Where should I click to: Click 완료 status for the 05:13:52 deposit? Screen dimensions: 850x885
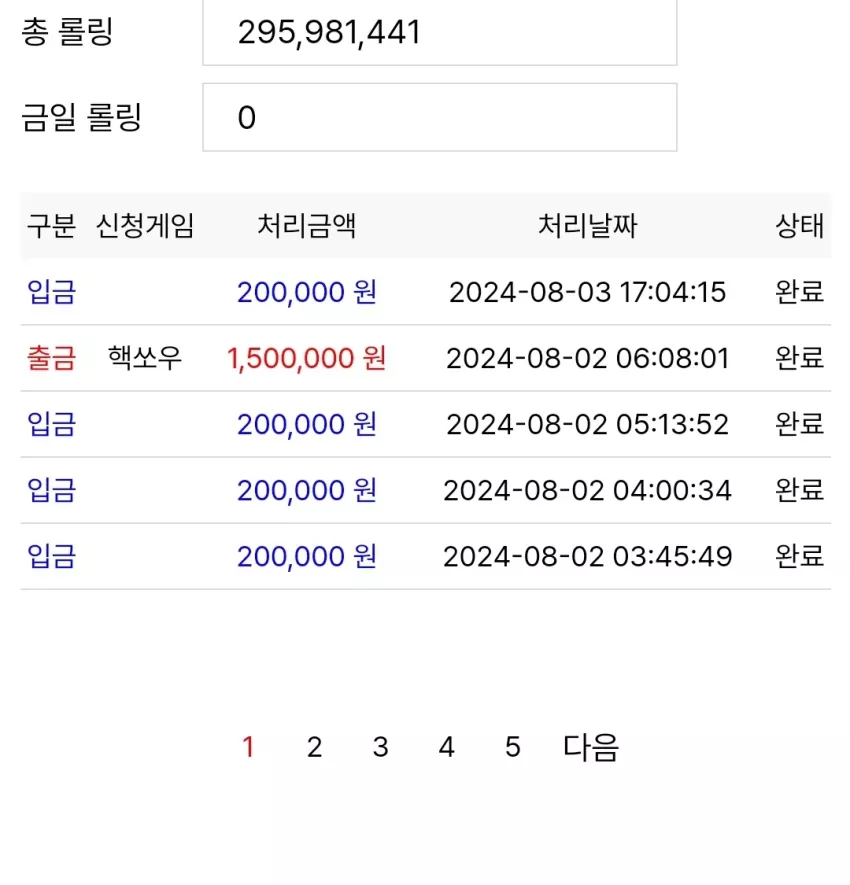[x=800, y=424]
